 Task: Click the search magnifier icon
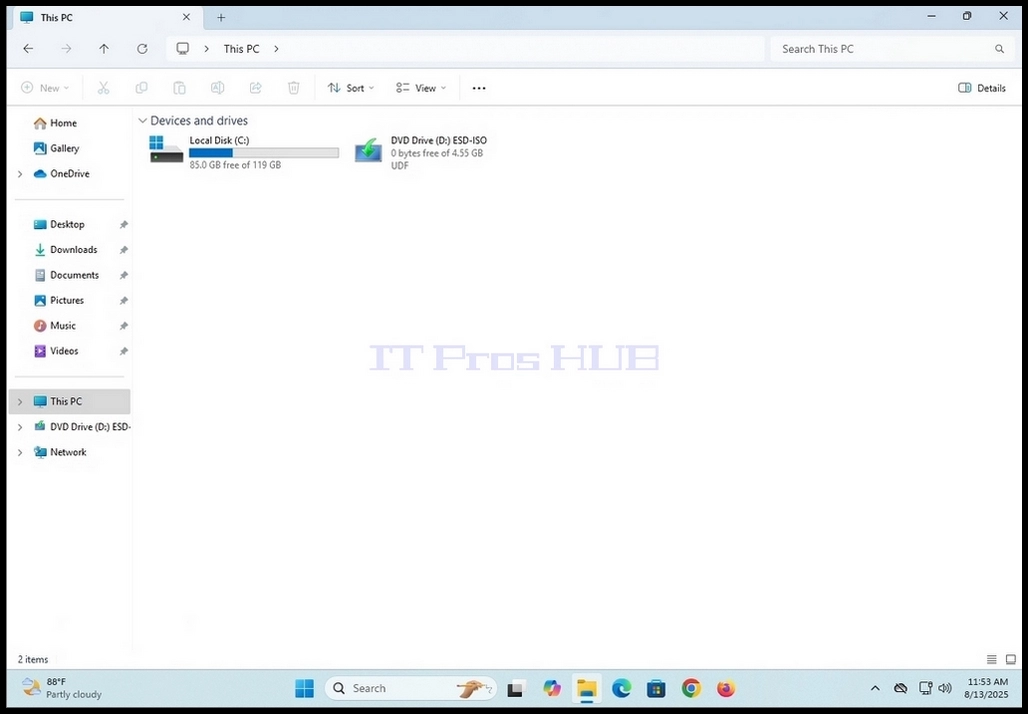tap(999, 49)
